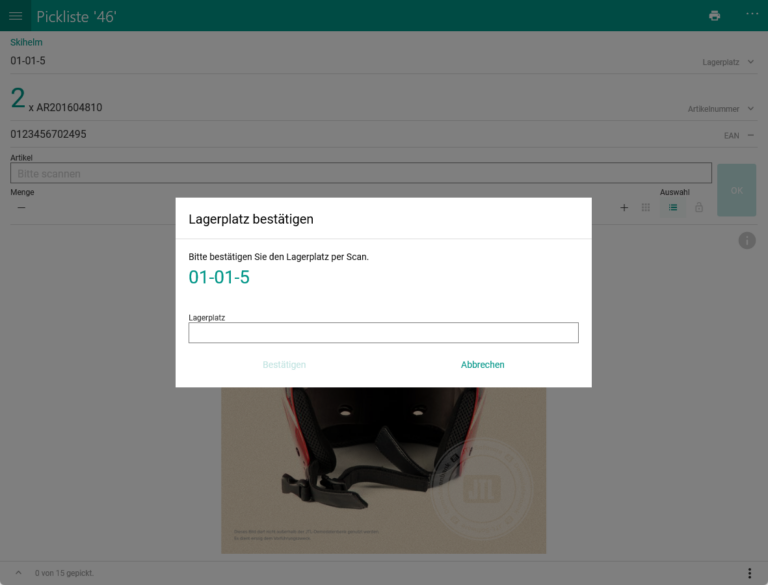Expand the bottom bar up chevron
Screen dimensions: 768x585
18,572
